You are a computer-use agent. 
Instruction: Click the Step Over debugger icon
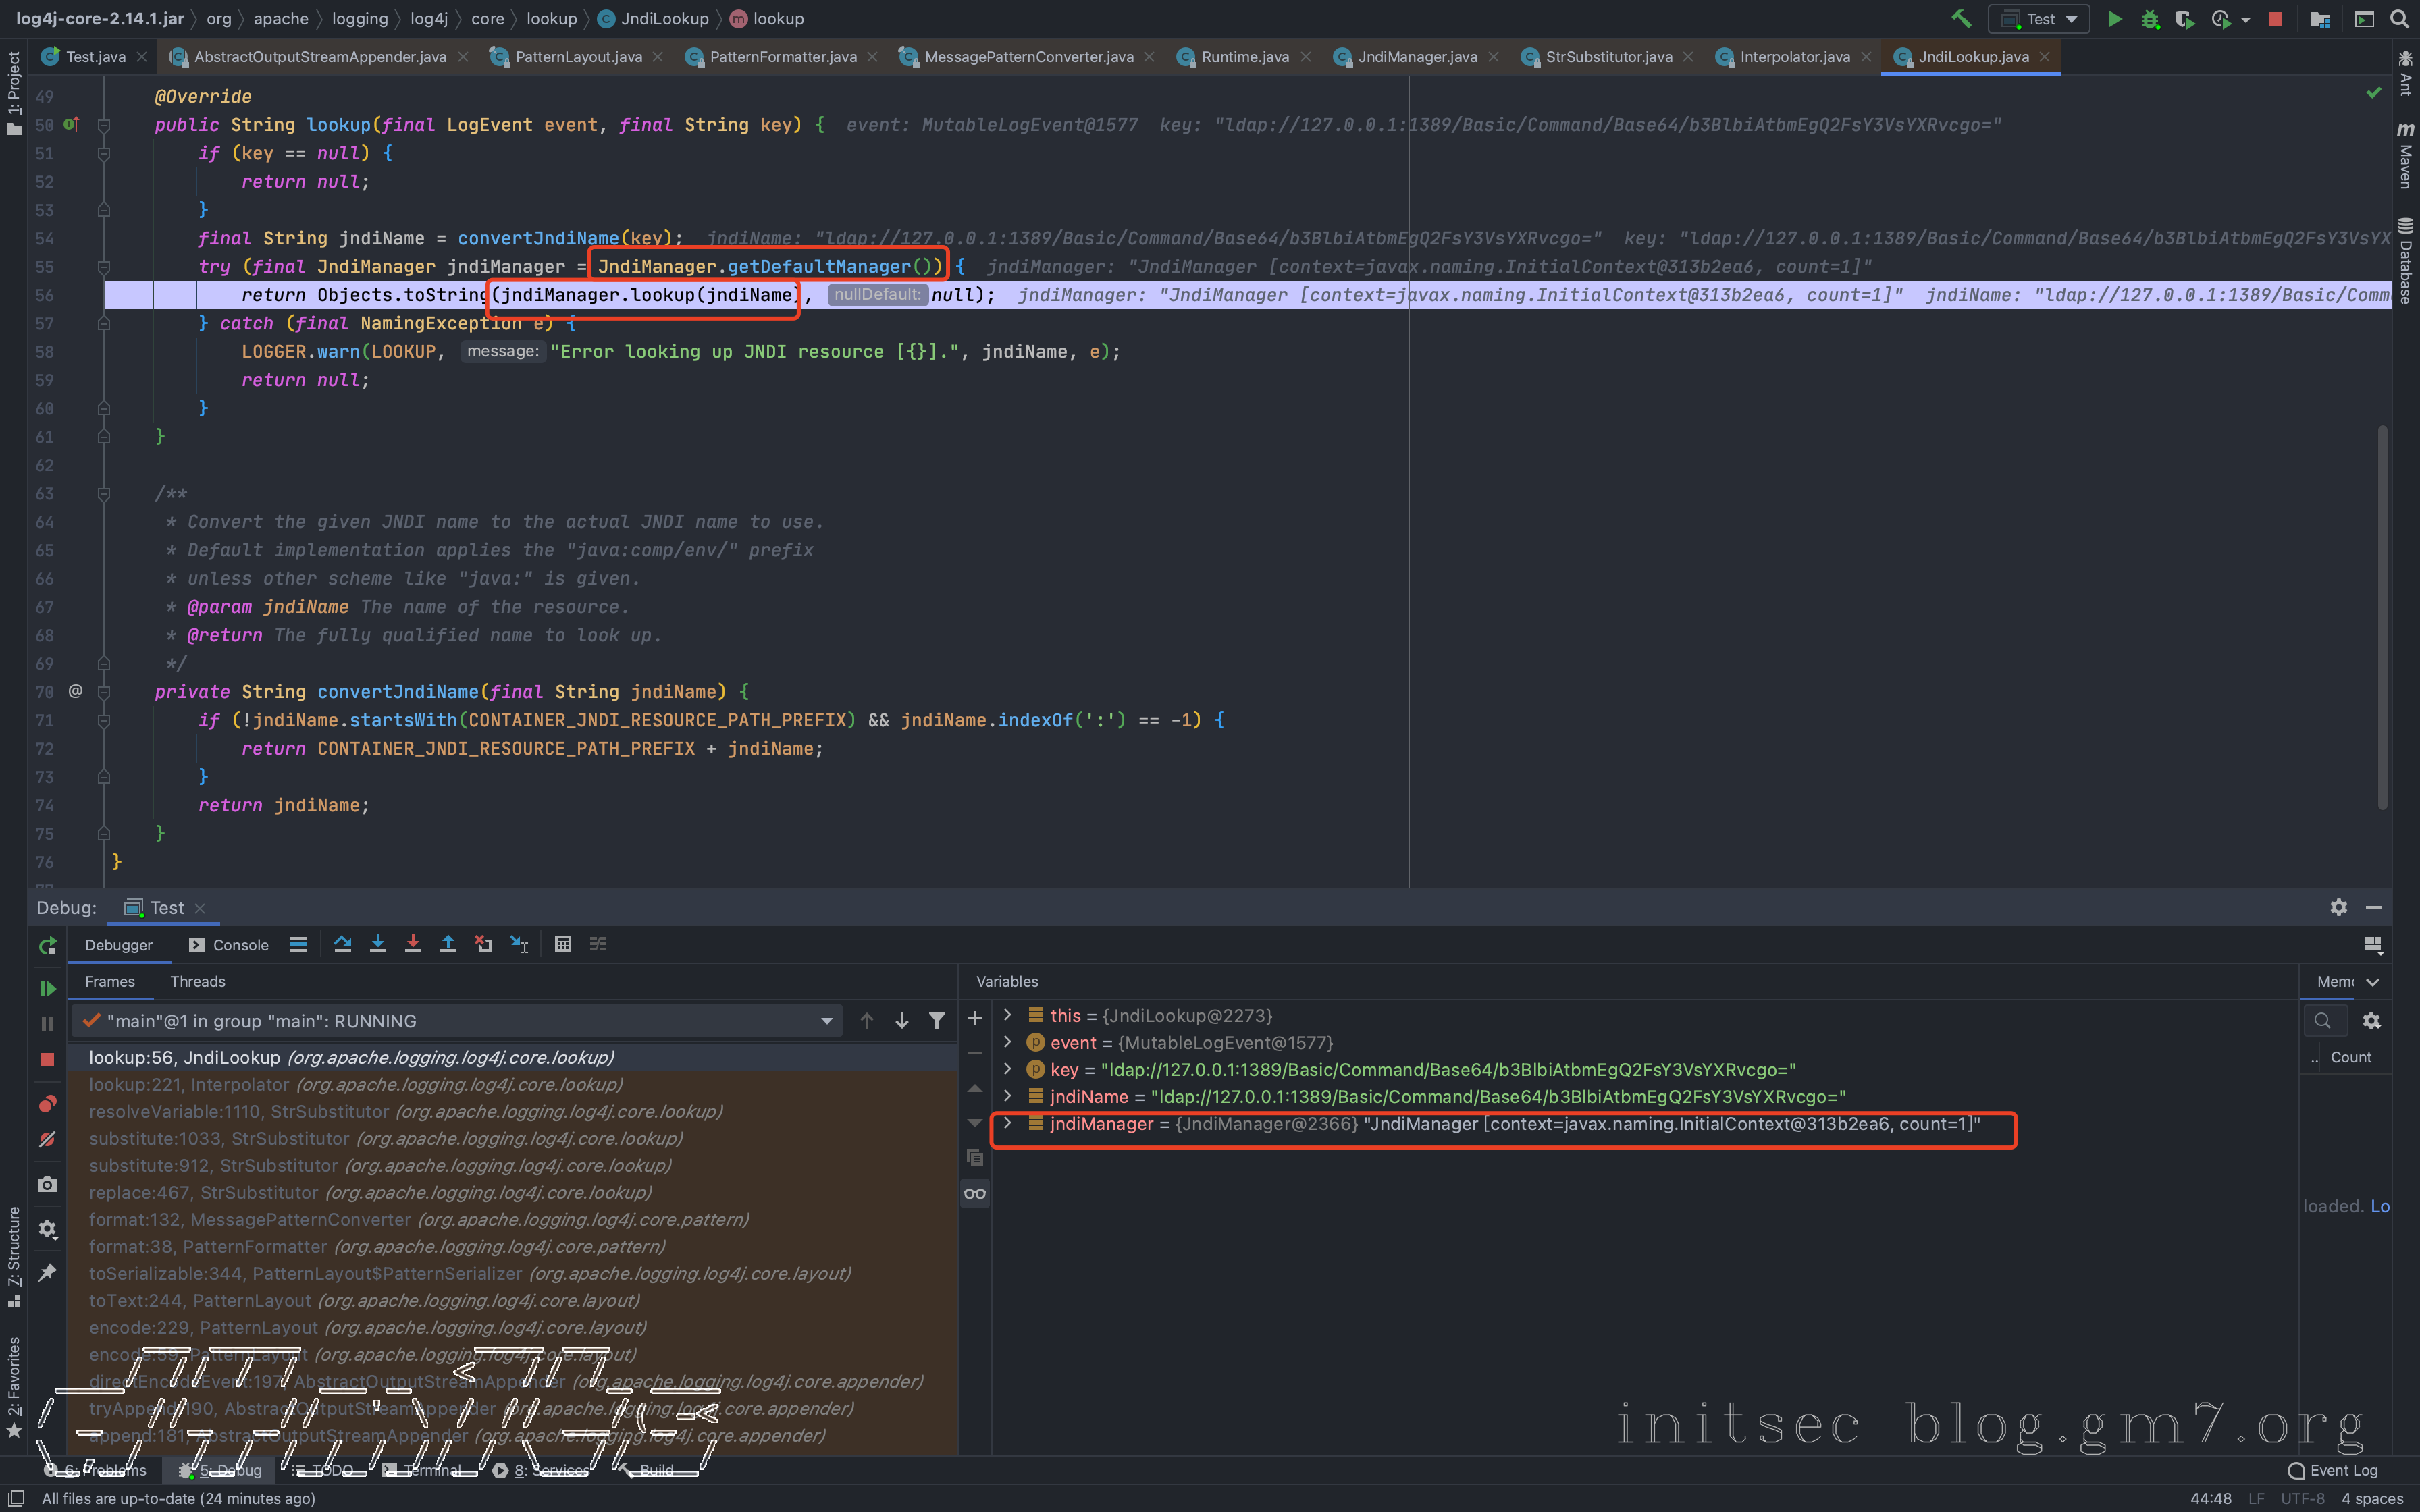[x=342, y=944]
